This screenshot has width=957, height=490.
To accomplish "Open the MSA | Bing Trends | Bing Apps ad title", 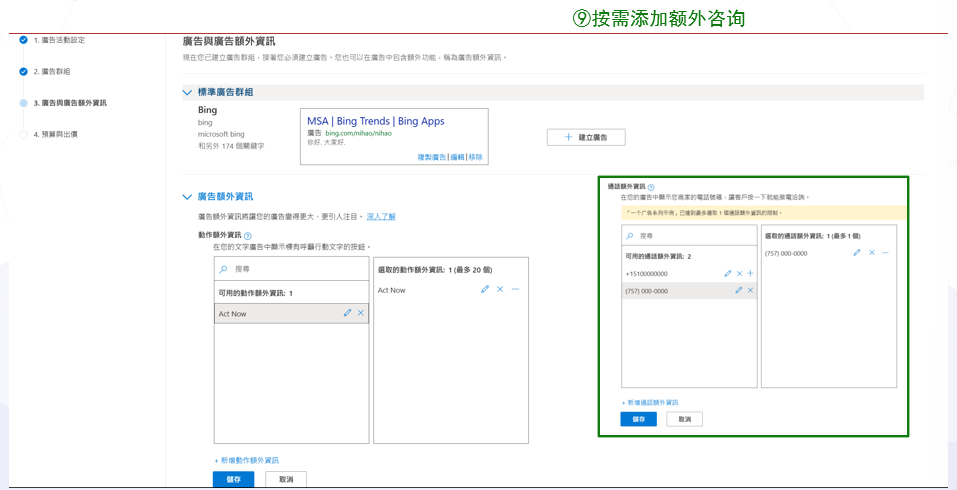I will click(x=375, y=121).
